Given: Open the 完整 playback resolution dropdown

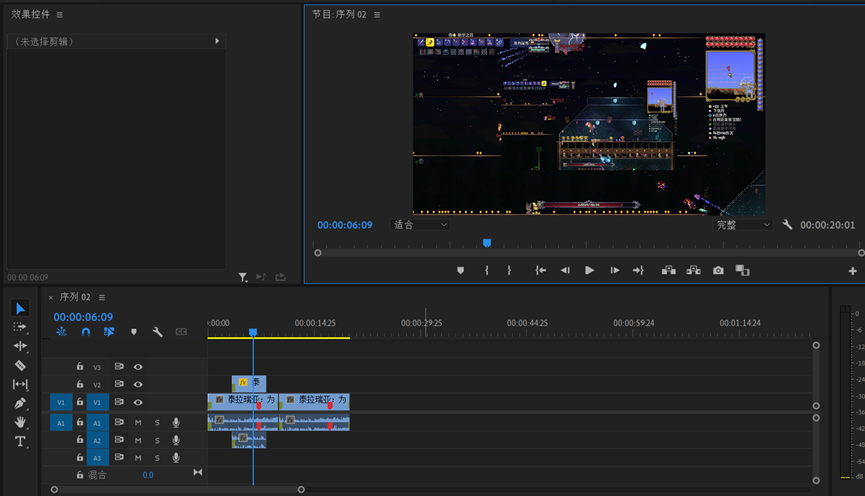Looking at the screenshot, I should pos(743,225).
